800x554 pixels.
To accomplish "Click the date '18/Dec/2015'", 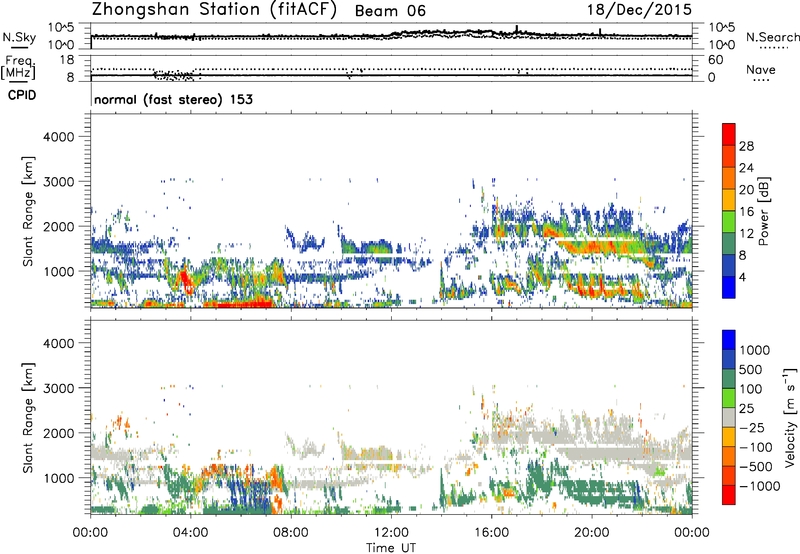I will point(639,10).
